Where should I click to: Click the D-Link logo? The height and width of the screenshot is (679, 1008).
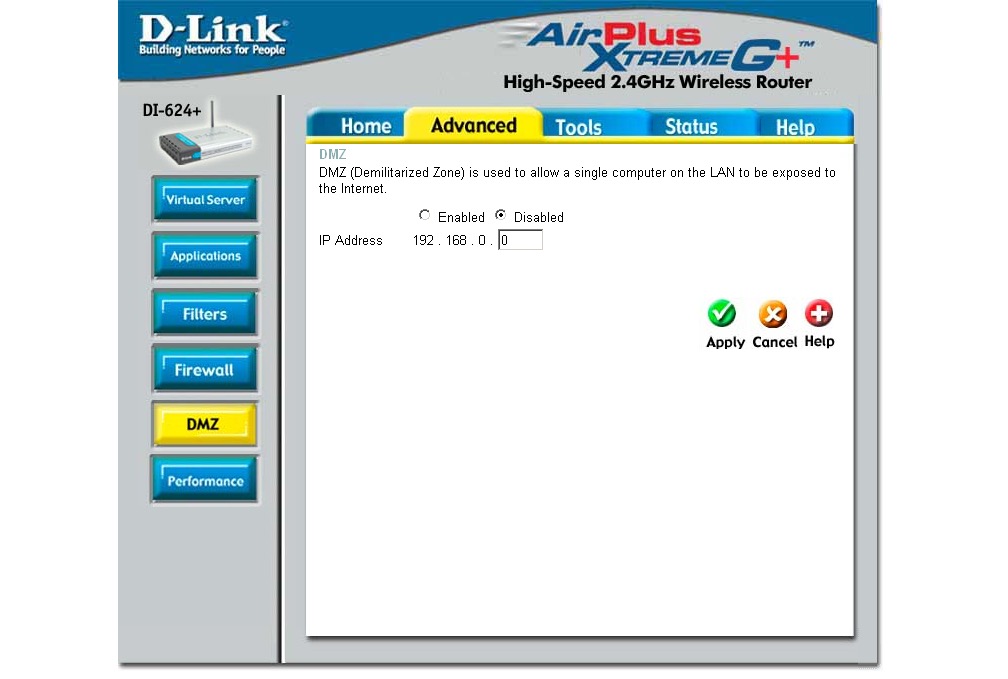tap(213, 35)
